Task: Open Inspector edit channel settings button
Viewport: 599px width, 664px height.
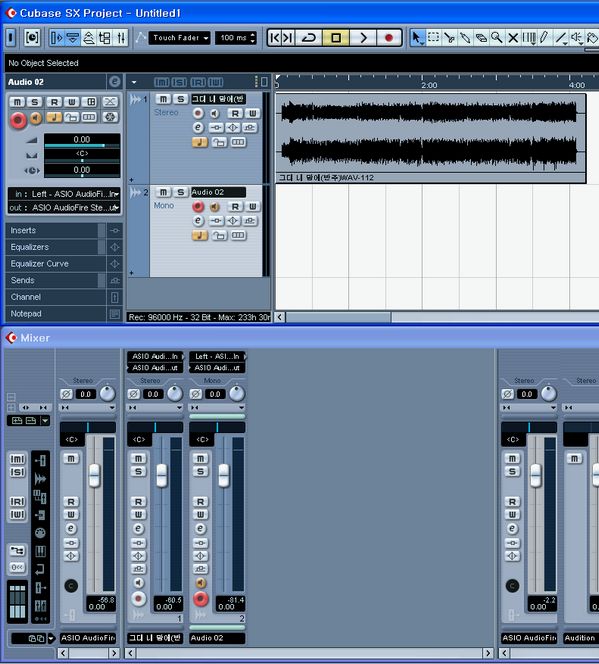Action: click(114, 82)
